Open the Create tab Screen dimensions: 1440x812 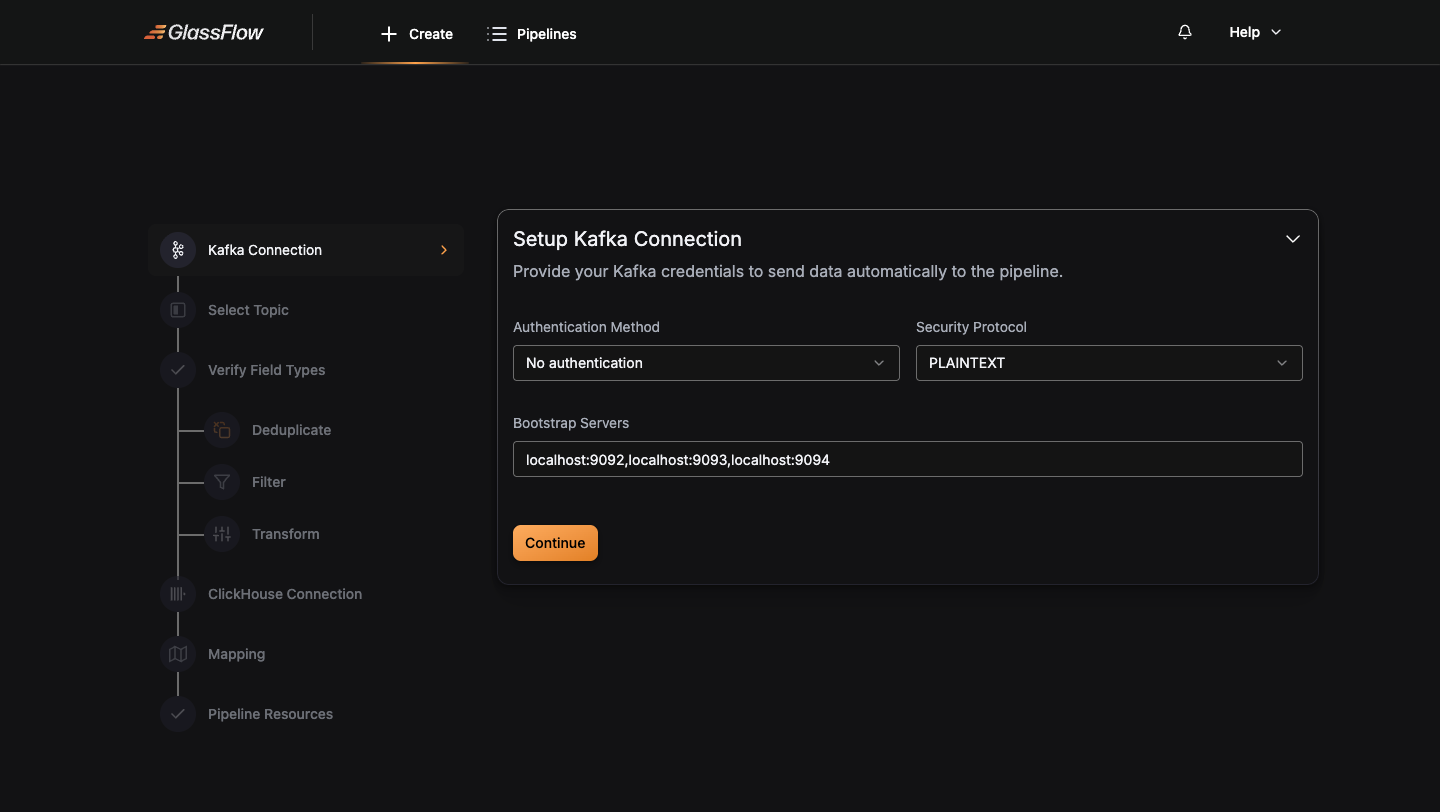point(416,34)
